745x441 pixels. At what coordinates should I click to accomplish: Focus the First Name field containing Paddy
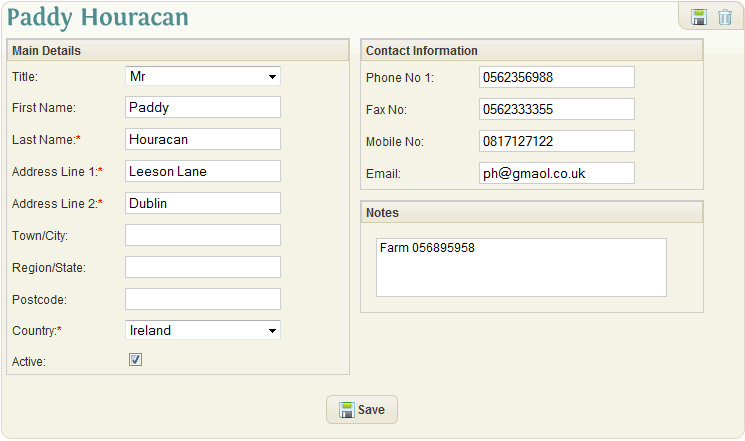tap(203, 107)
